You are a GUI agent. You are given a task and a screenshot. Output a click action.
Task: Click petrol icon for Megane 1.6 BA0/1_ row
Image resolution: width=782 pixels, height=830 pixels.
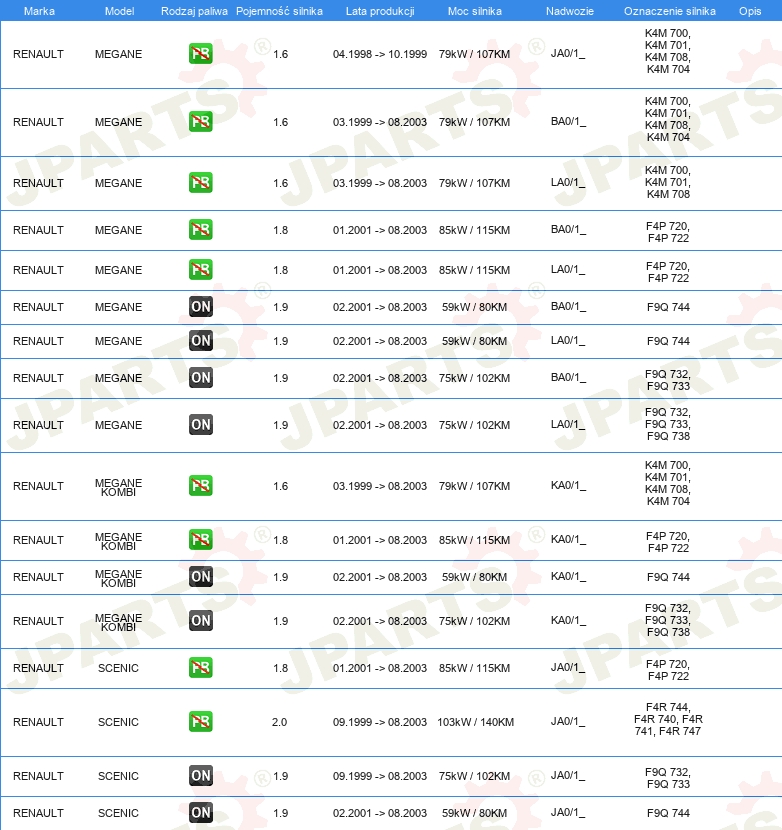[201, 121]
